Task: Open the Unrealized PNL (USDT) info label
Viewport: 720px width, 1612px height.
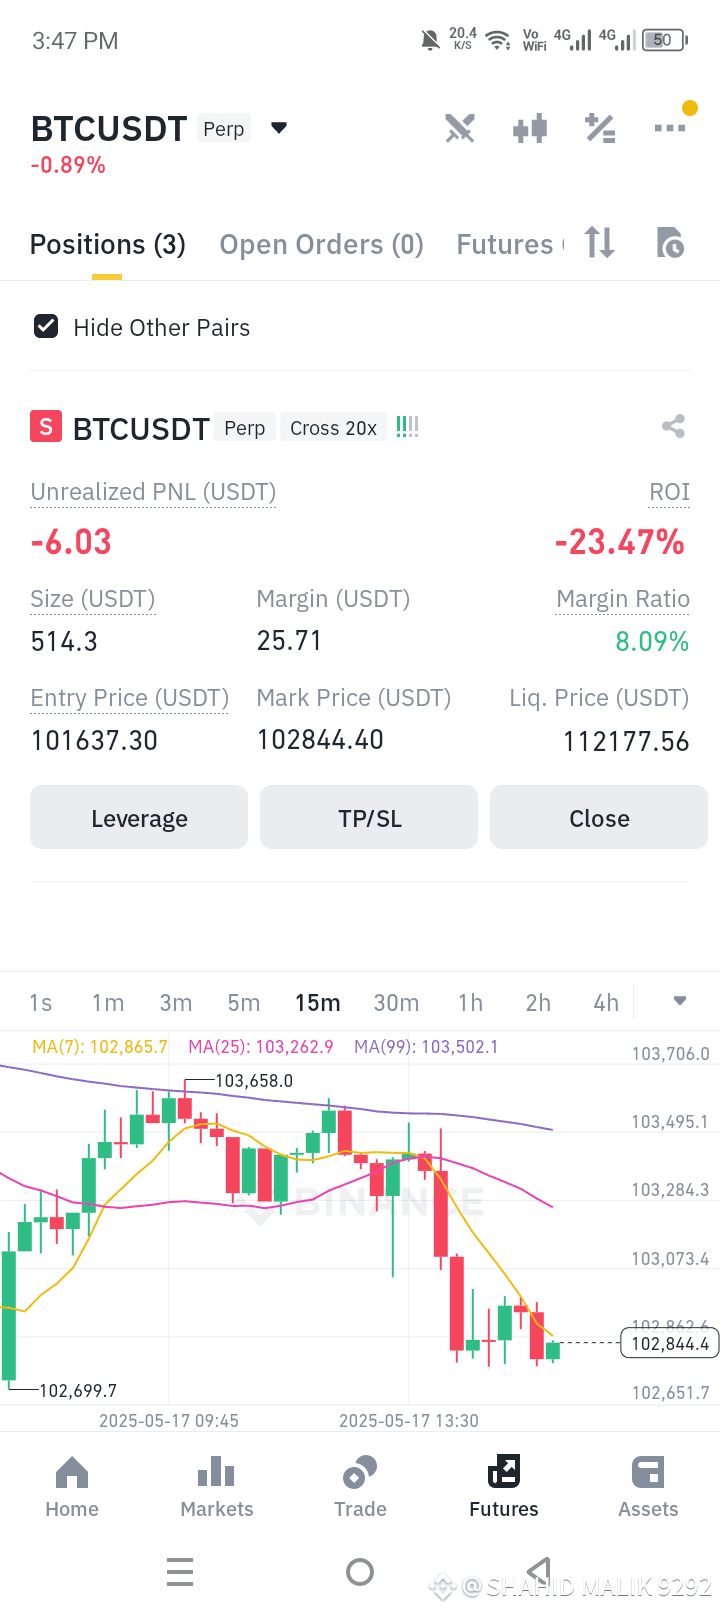Action: pos(153,492)
